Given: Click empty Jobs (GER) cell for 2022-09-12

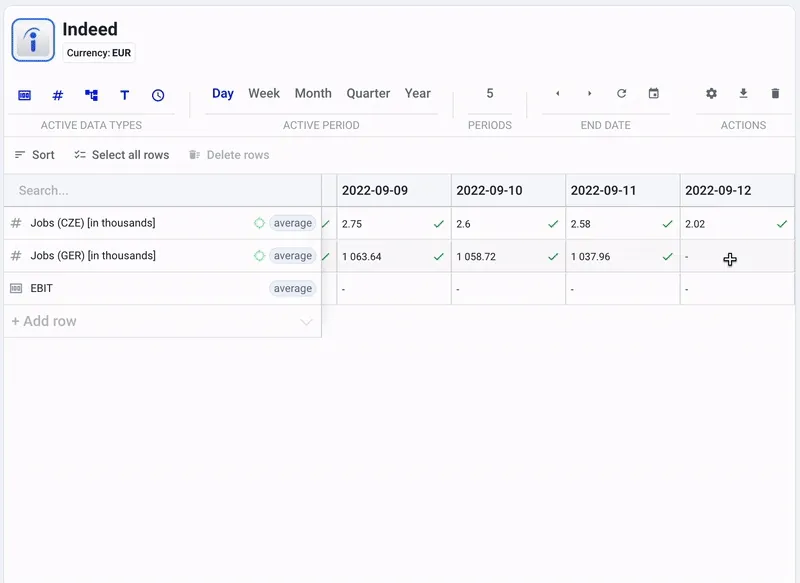Looking at the screenshot, I should (x=737, y=256).
